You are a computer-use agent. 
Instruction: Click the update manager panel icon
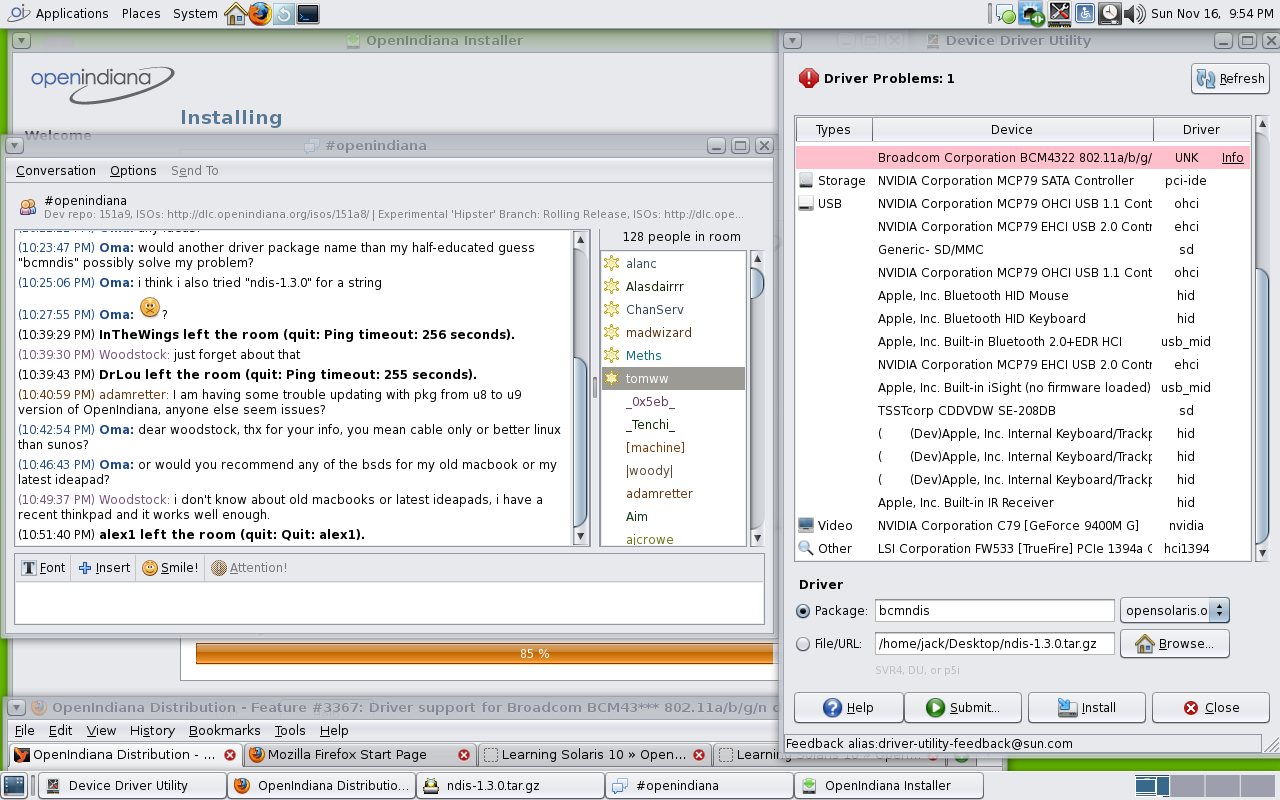(x=284, y=13)
